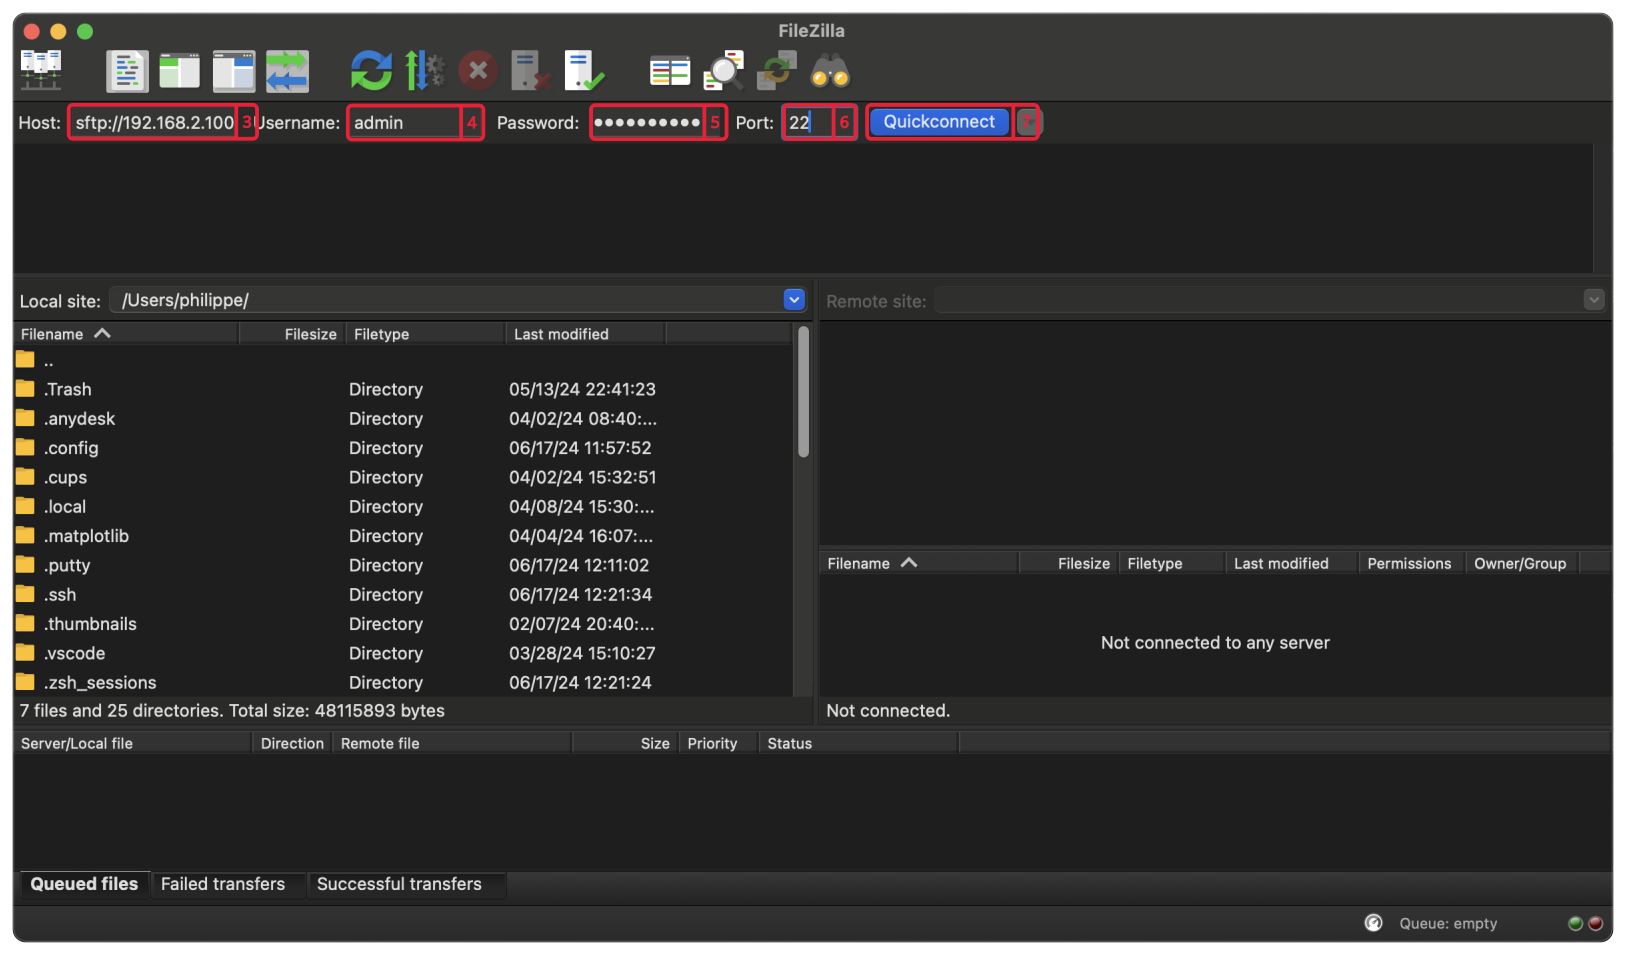Screen dimensions: 1626x955
Task: Select the .ssh directory row
Action: (403, 595)
